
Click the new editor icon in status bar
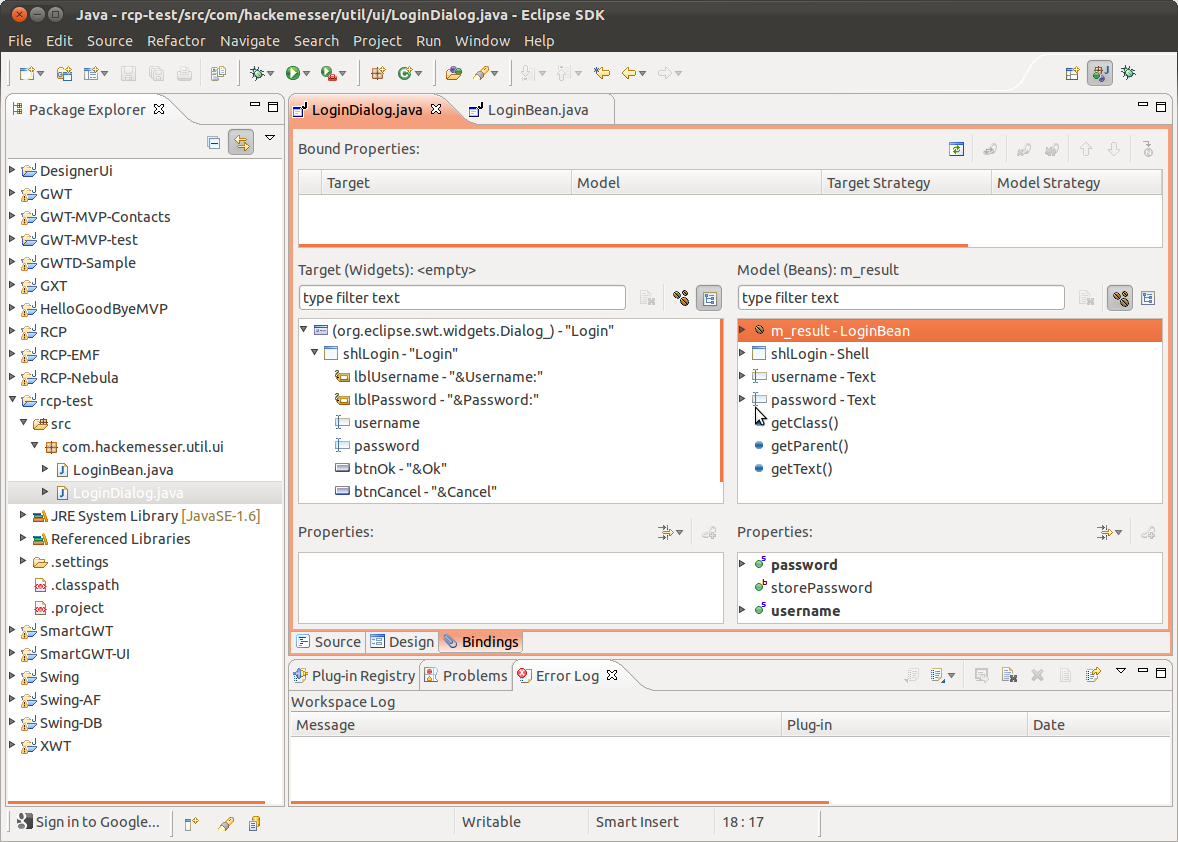click(x=192, y=824)
